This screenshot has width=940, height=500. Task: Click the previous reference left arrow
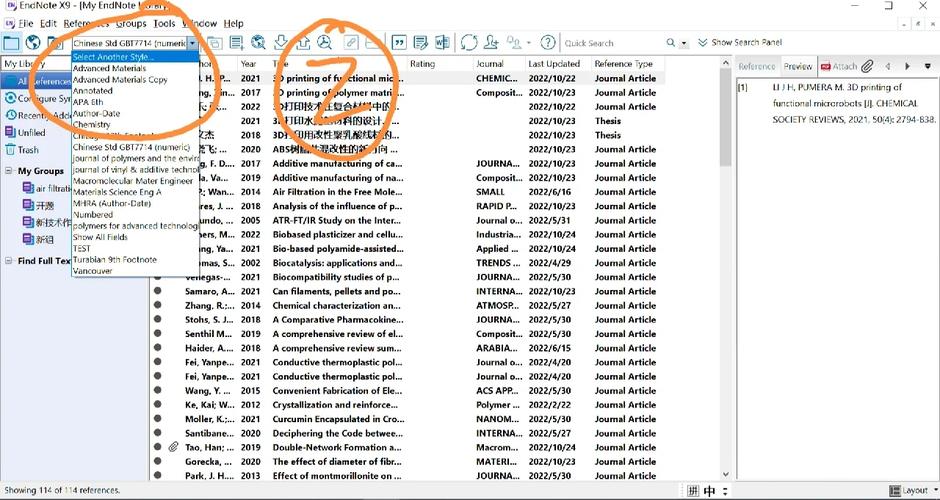pos(888,66)
